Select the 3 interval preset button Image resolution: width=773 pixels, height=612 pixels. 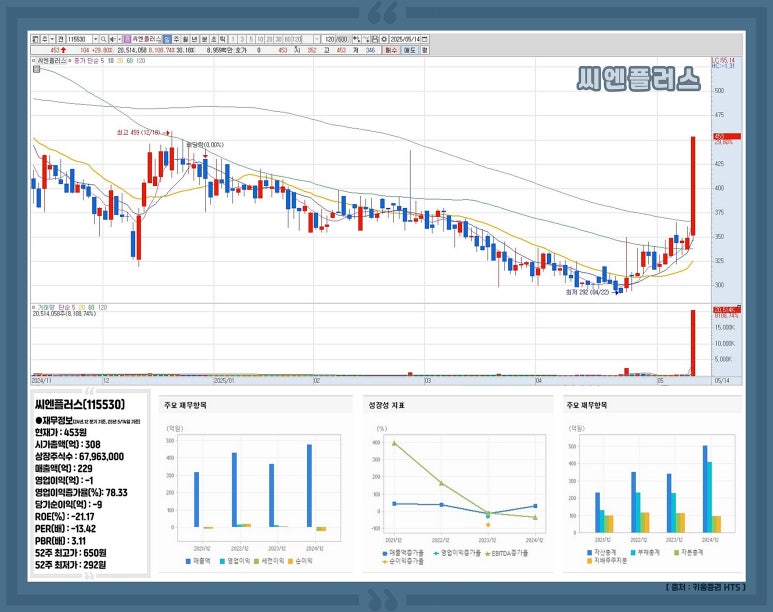pyautogui.click(x=242, y=39)
